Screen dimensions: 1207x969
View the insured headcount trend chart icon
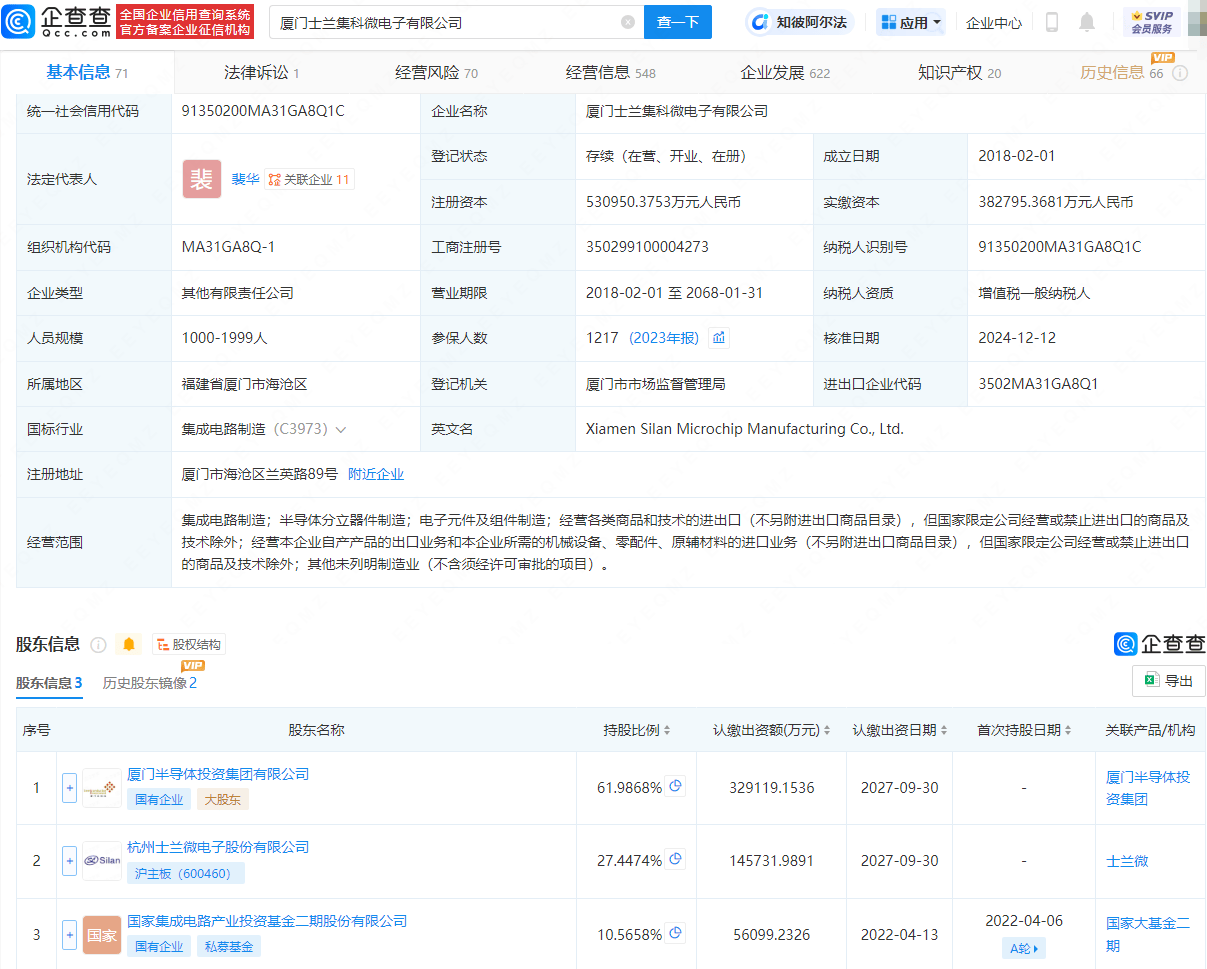point(718,338)
